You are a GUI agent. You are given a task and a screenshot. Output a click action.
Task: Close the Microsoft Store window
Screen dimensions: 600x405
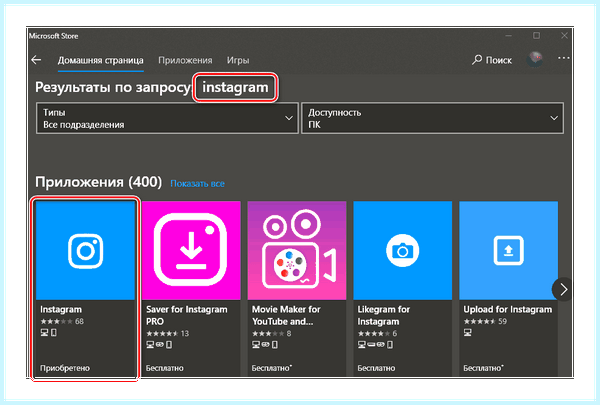[564, 36]
